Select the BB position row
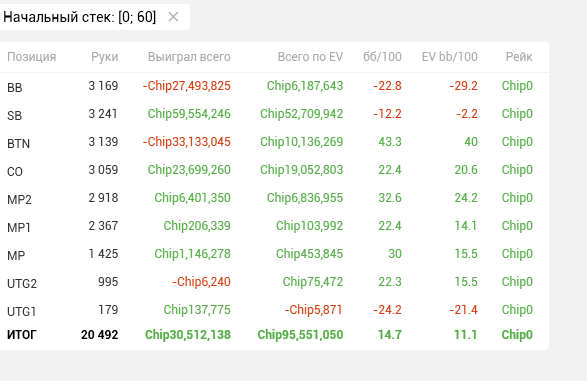 pyautogui.click(x=274, y=86)
